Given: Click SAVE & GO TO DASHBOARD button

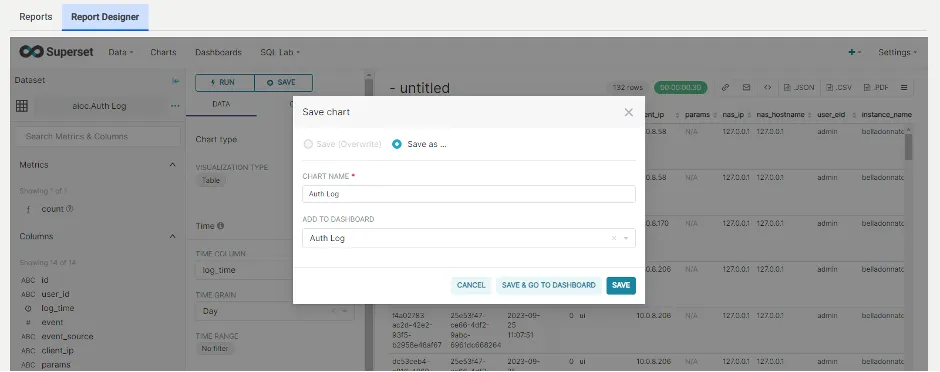Looking at the screenshot, I should point(549,285).
